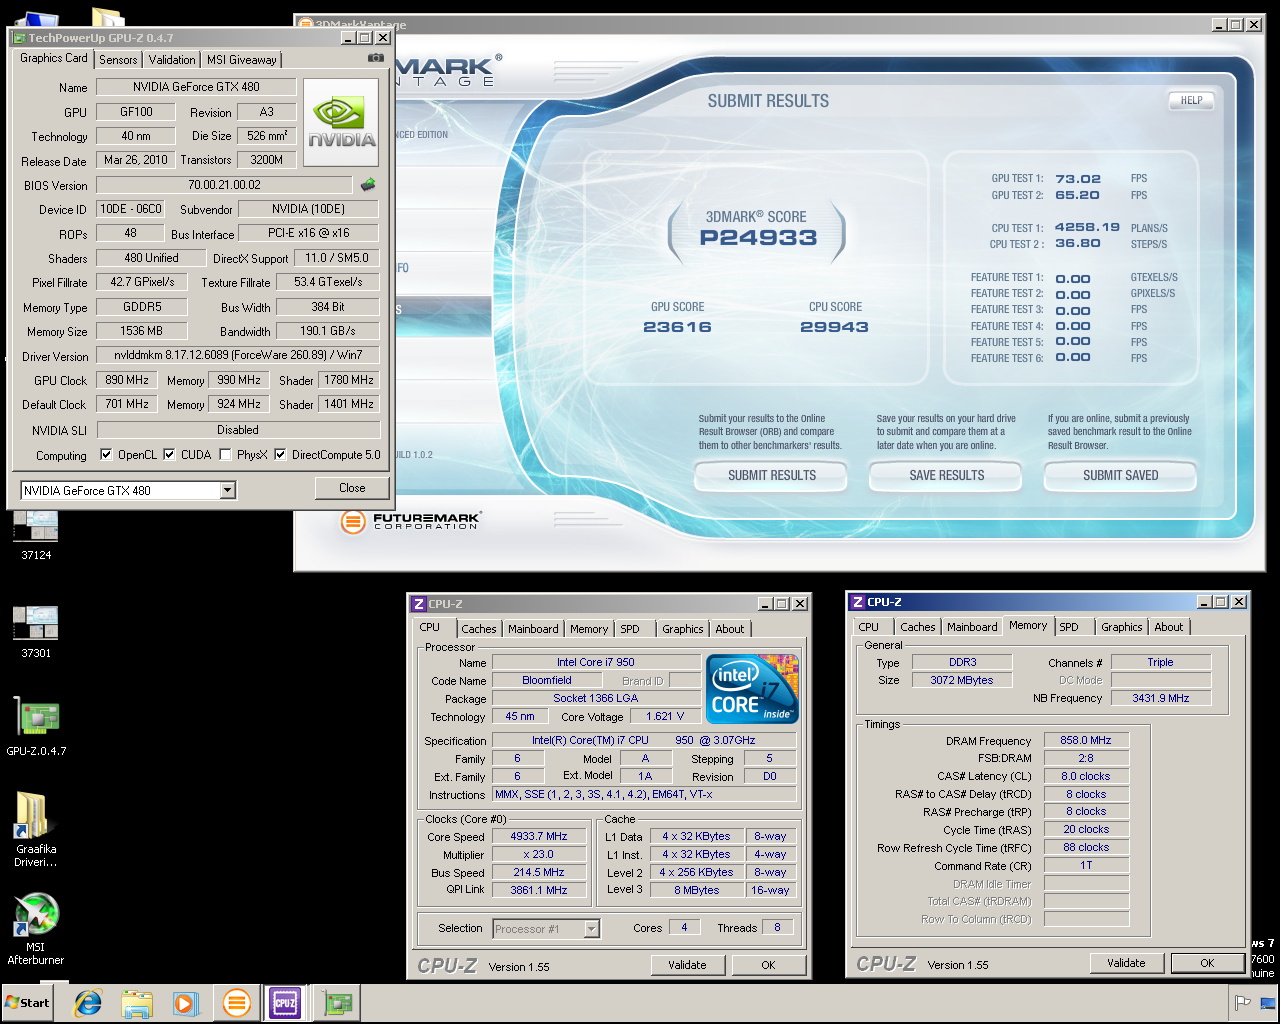Open the GeForce GTX 480 card dropdown
This screenshot has width=1280, height=1024.
[228, 490]
